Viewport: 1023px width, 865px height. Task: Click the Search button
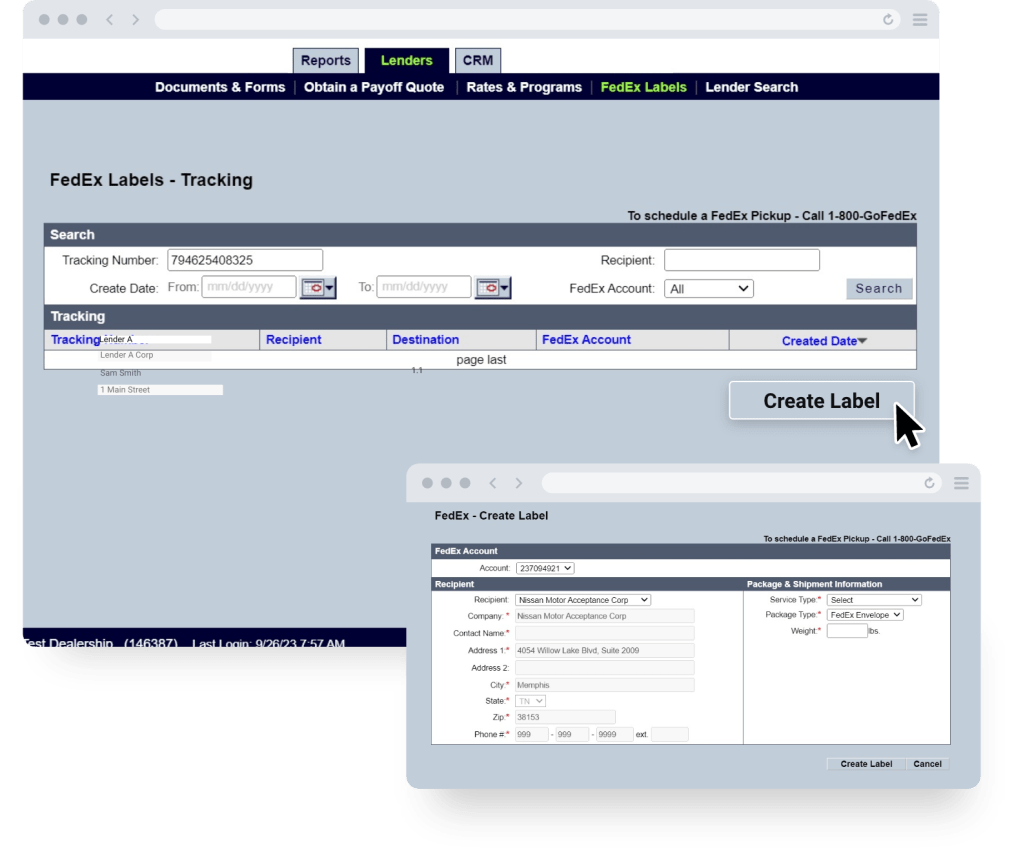[x=879, y=288]
